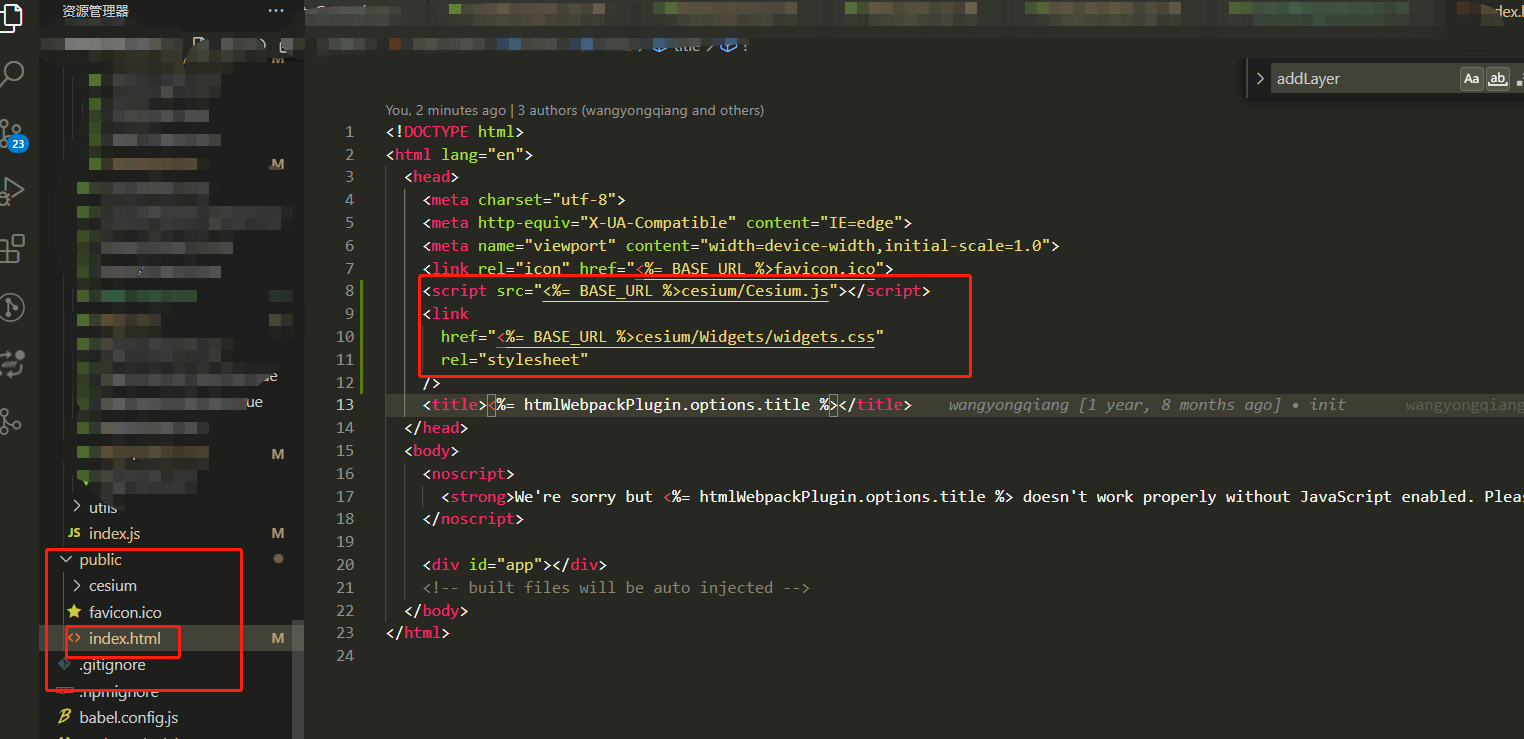Open index.js in the file tree
The image size is (1524, 739).
(x=114, y=534)
